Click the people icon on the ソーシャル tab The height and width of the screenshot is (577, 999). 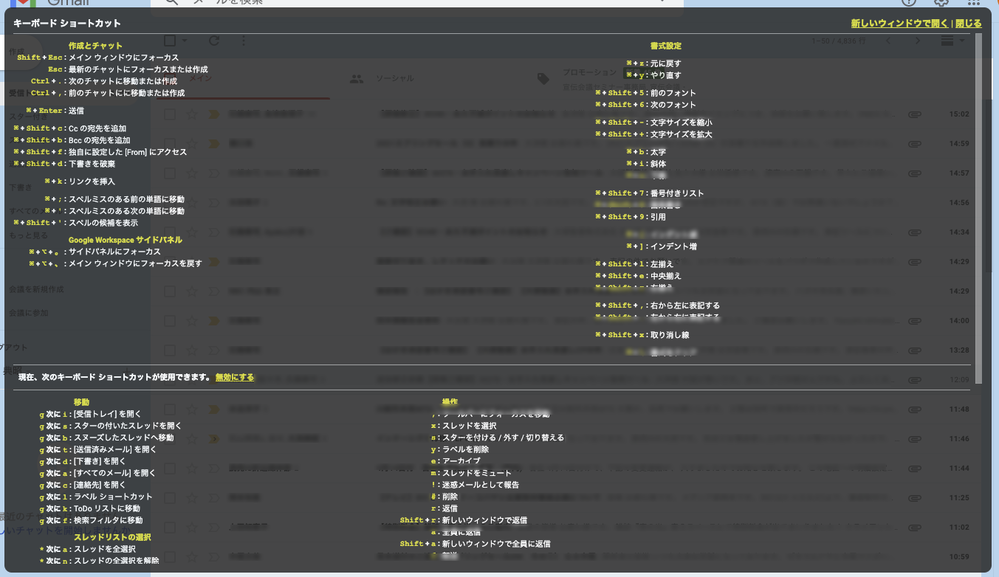[356, 79]
